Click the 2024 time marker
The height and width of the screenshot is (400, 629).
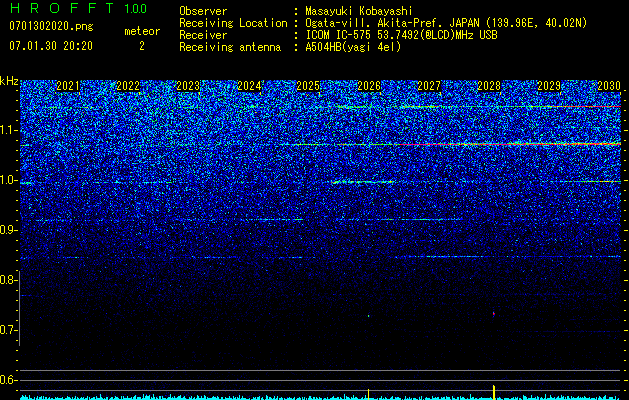tap(249, 86)
